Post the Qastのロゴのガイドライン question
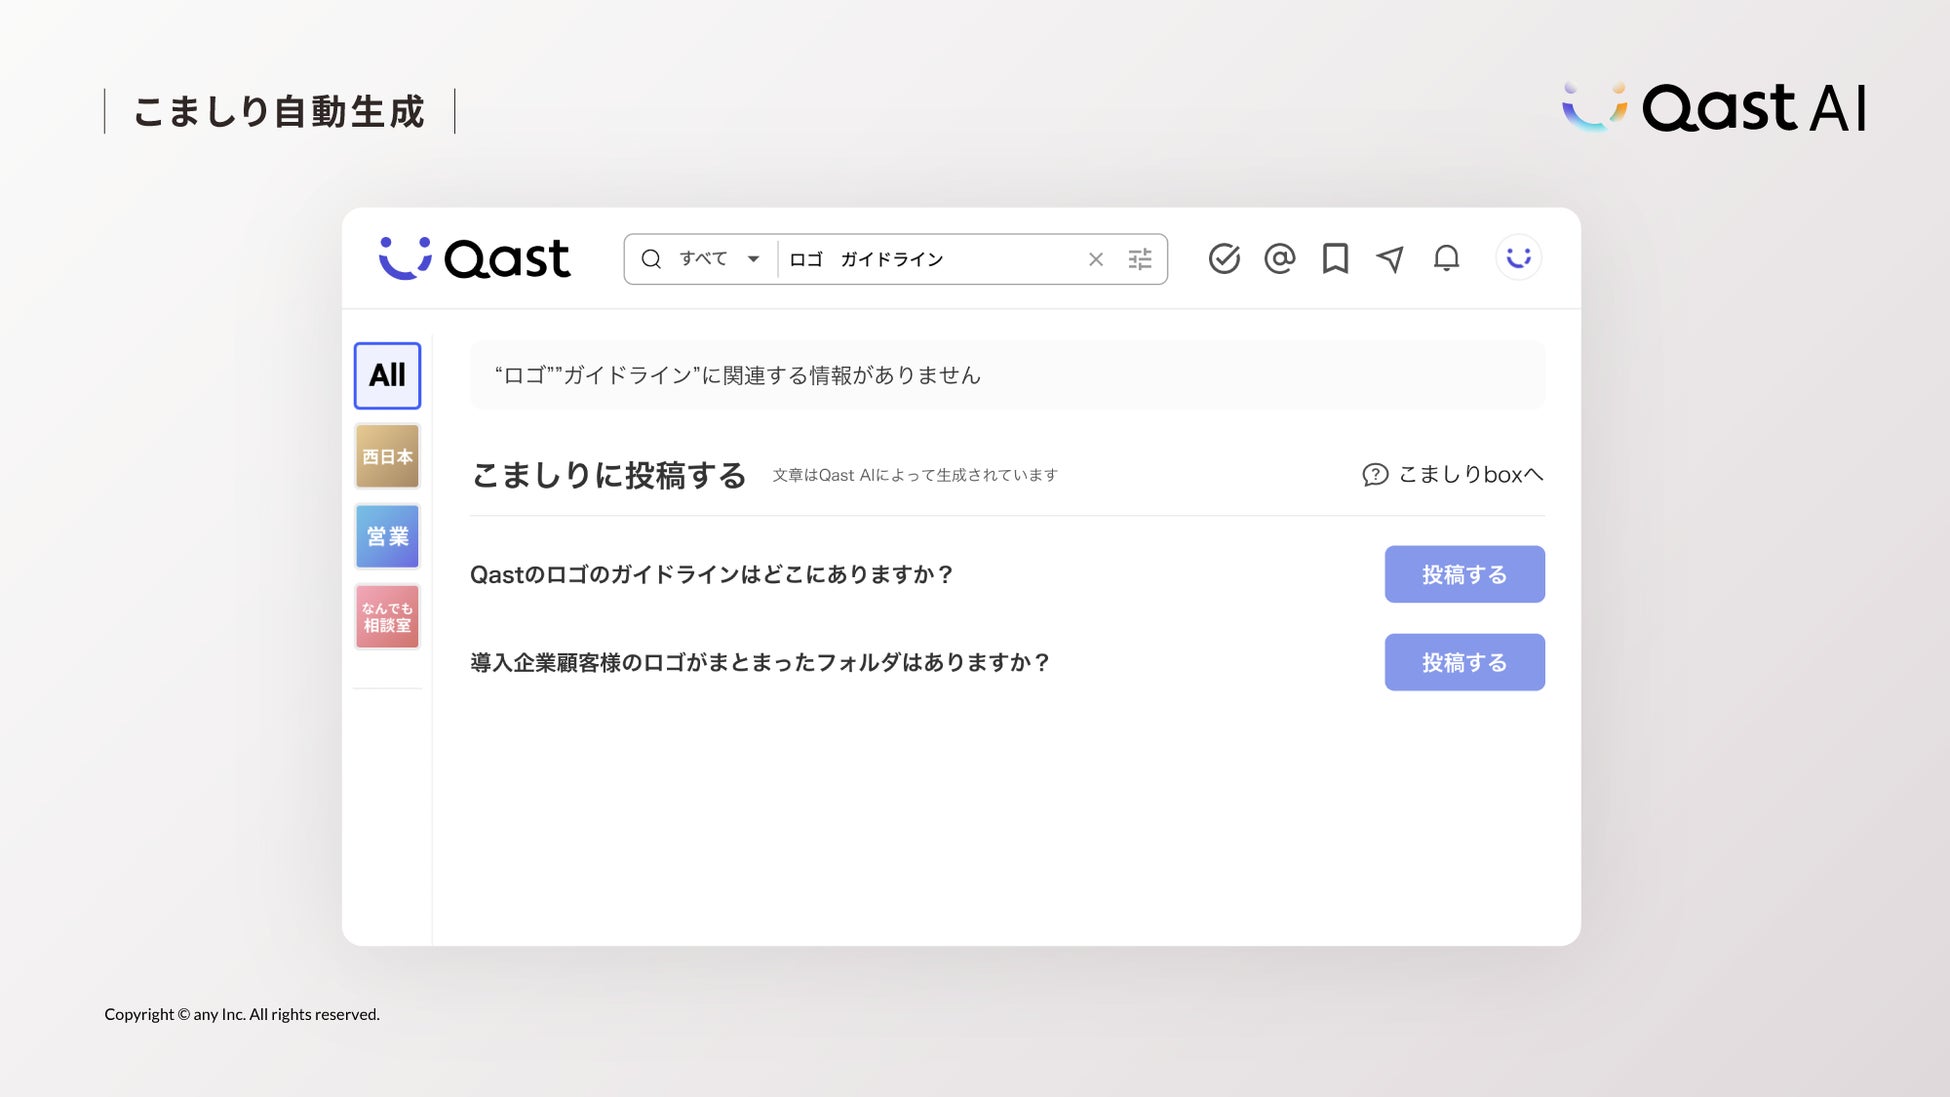 pyautogui.click(x=1464, y=574)
